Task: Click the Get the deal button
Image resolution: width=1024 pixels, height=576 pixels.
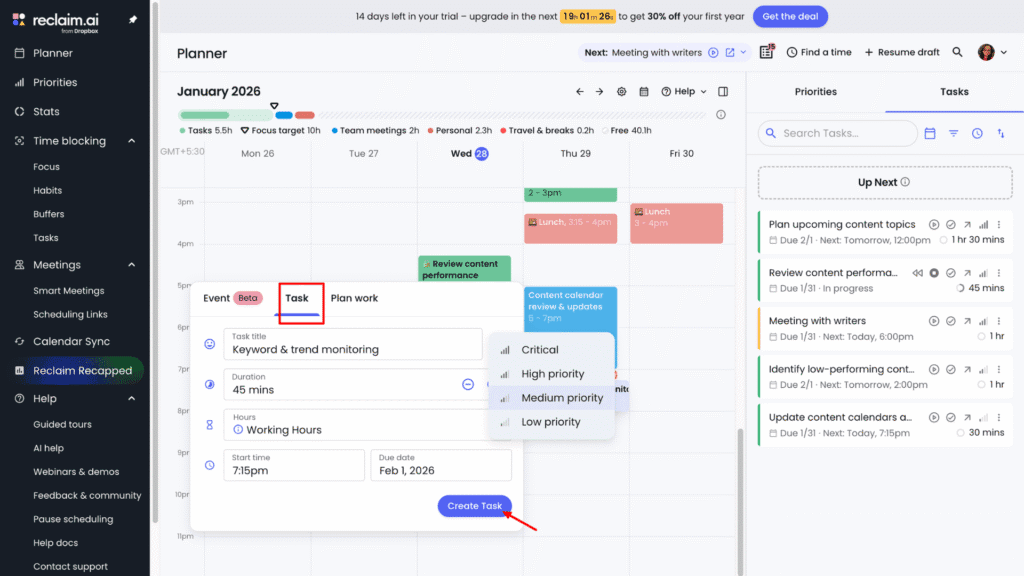Action: [x=790, y=16]
